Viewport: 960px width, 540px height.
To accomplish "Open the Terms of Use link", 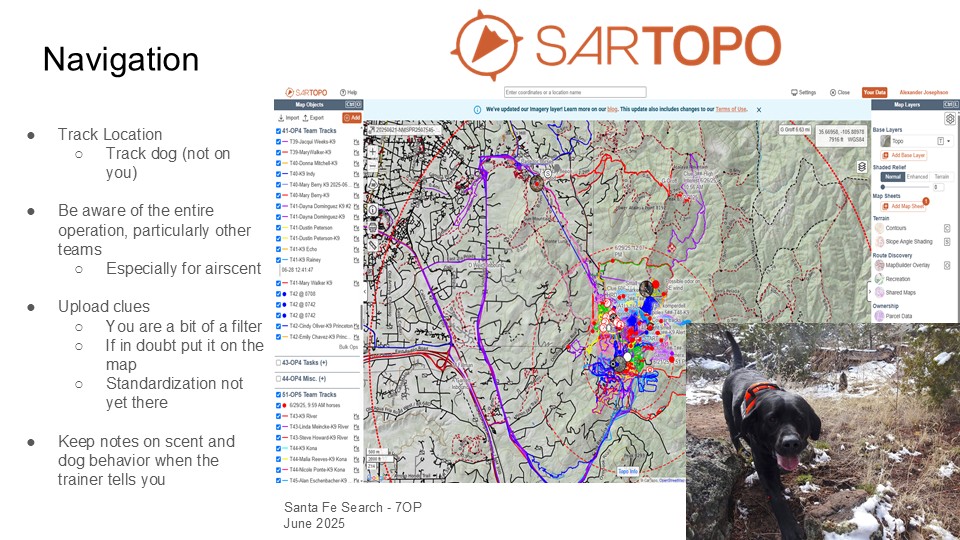I will coord(731,110).
